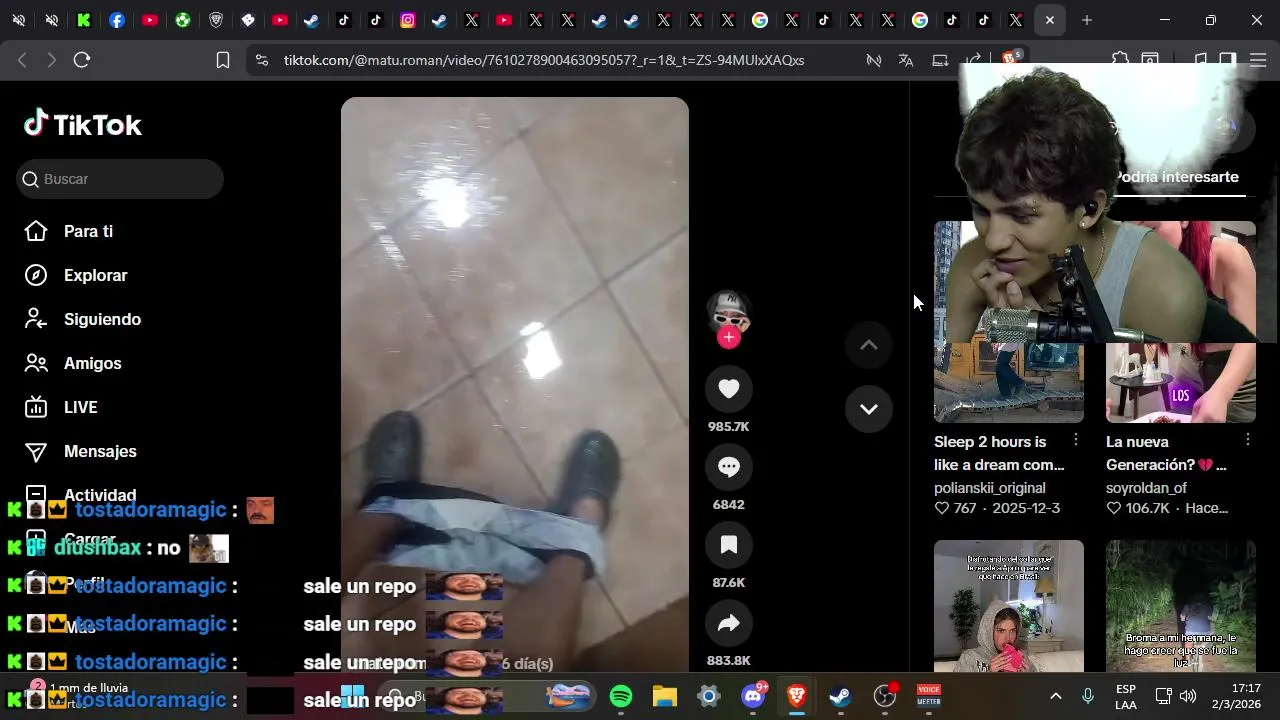Bookmark this page in the toolbar
1280x720 pixels.
(x=223, y=60)
